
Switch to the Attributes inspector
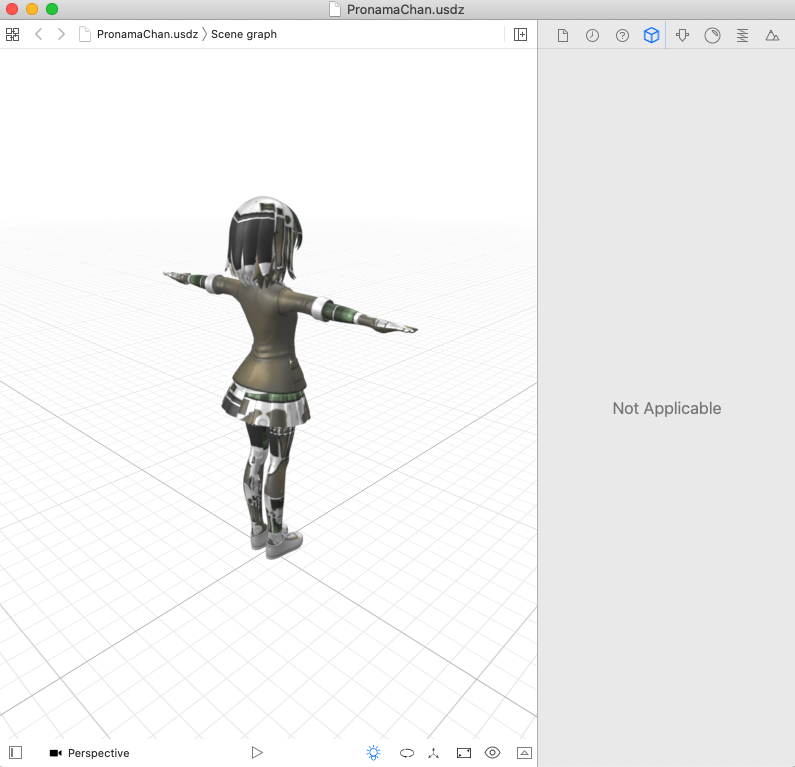[x=682, y=35]
